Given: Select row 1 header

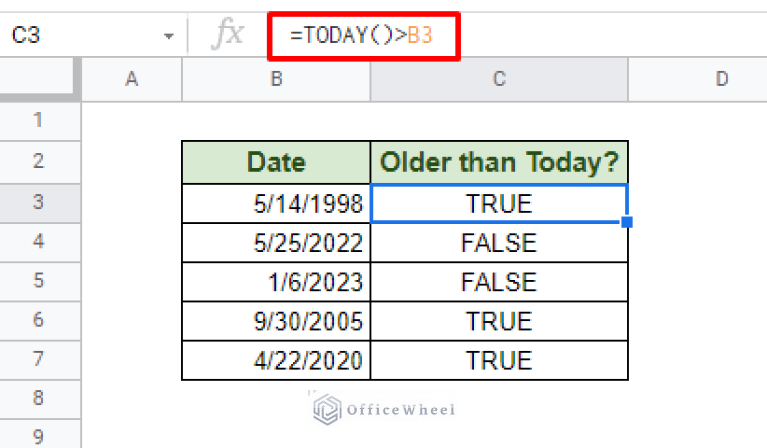Looking at the screenshot, I should 40,121.
